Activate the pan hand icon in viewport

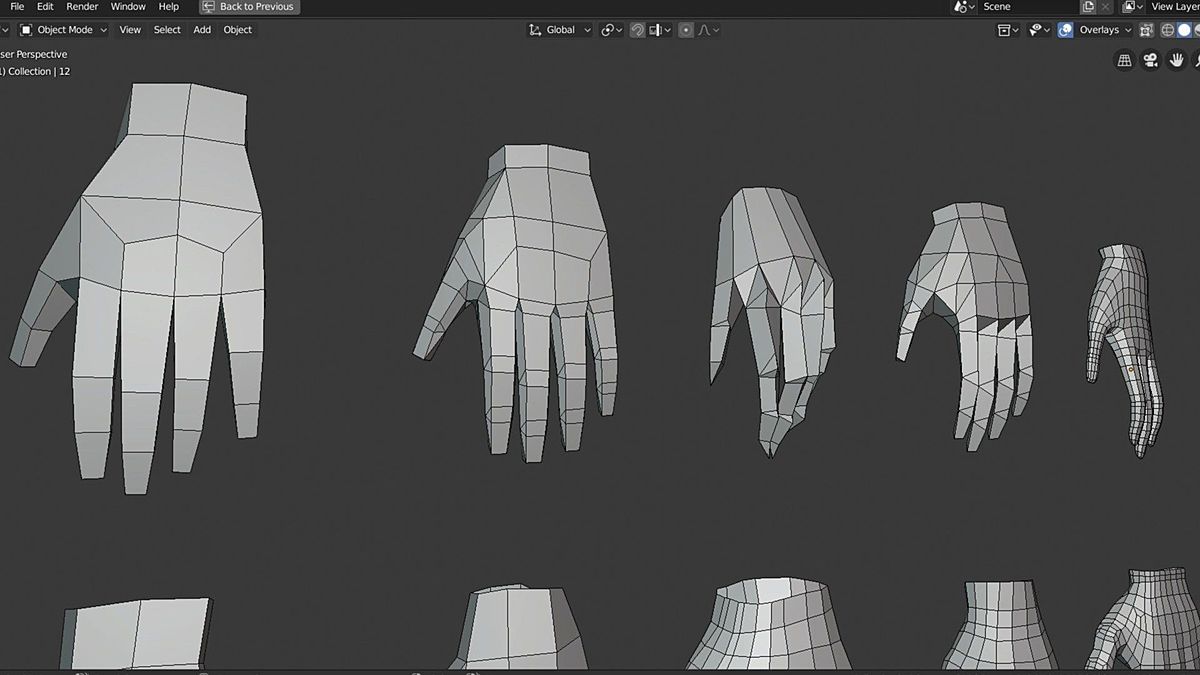click(1178, 60)
